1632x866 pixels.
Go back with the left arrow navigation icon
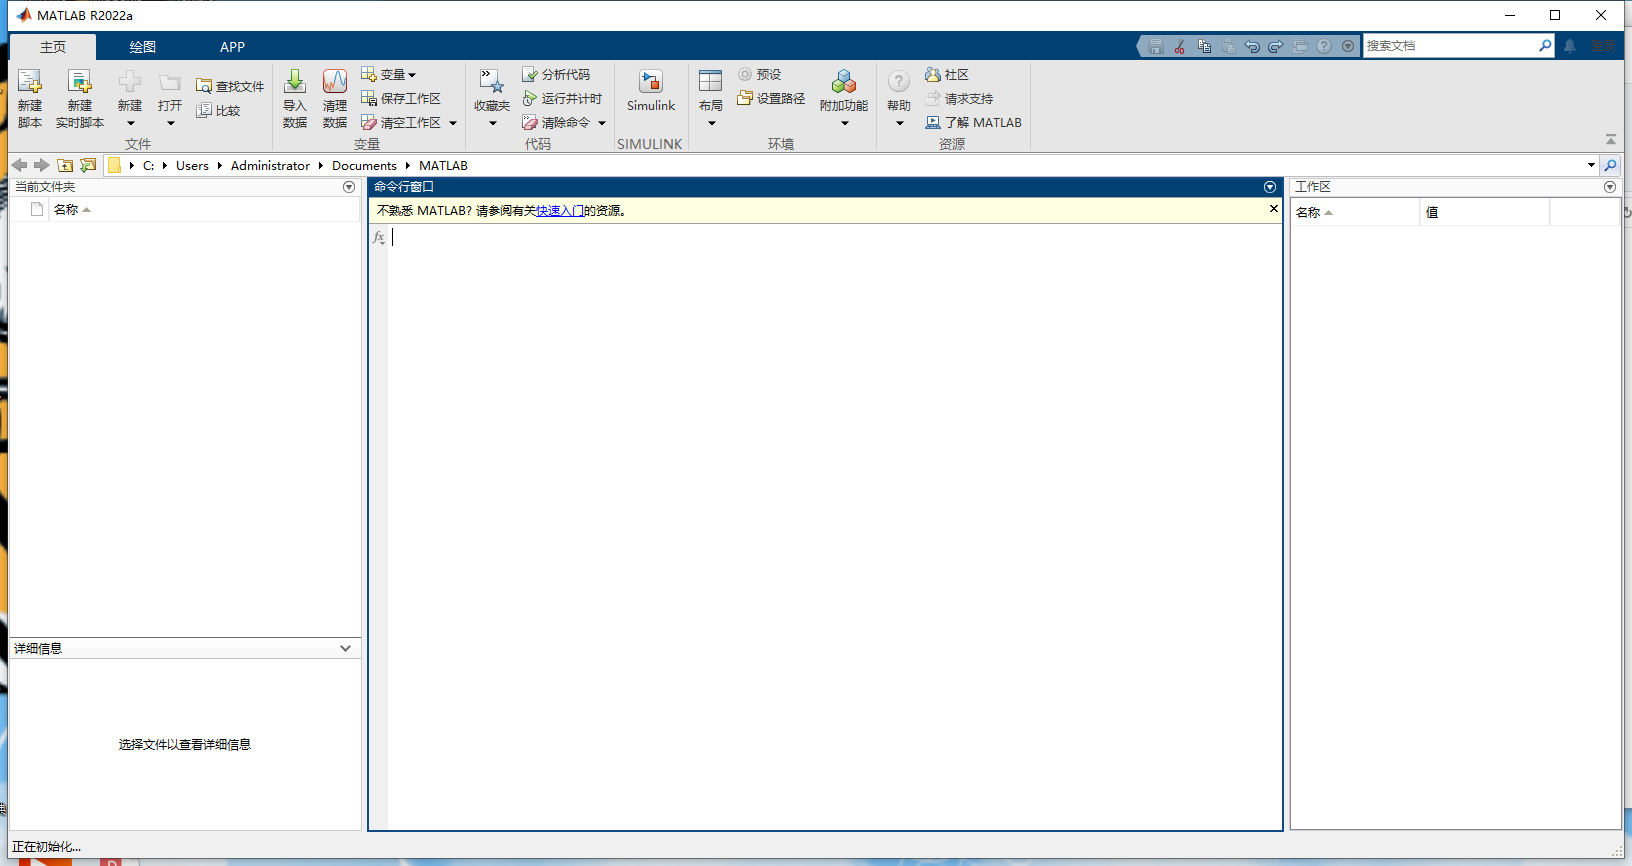pyautogui.click(x=19, y=165)
